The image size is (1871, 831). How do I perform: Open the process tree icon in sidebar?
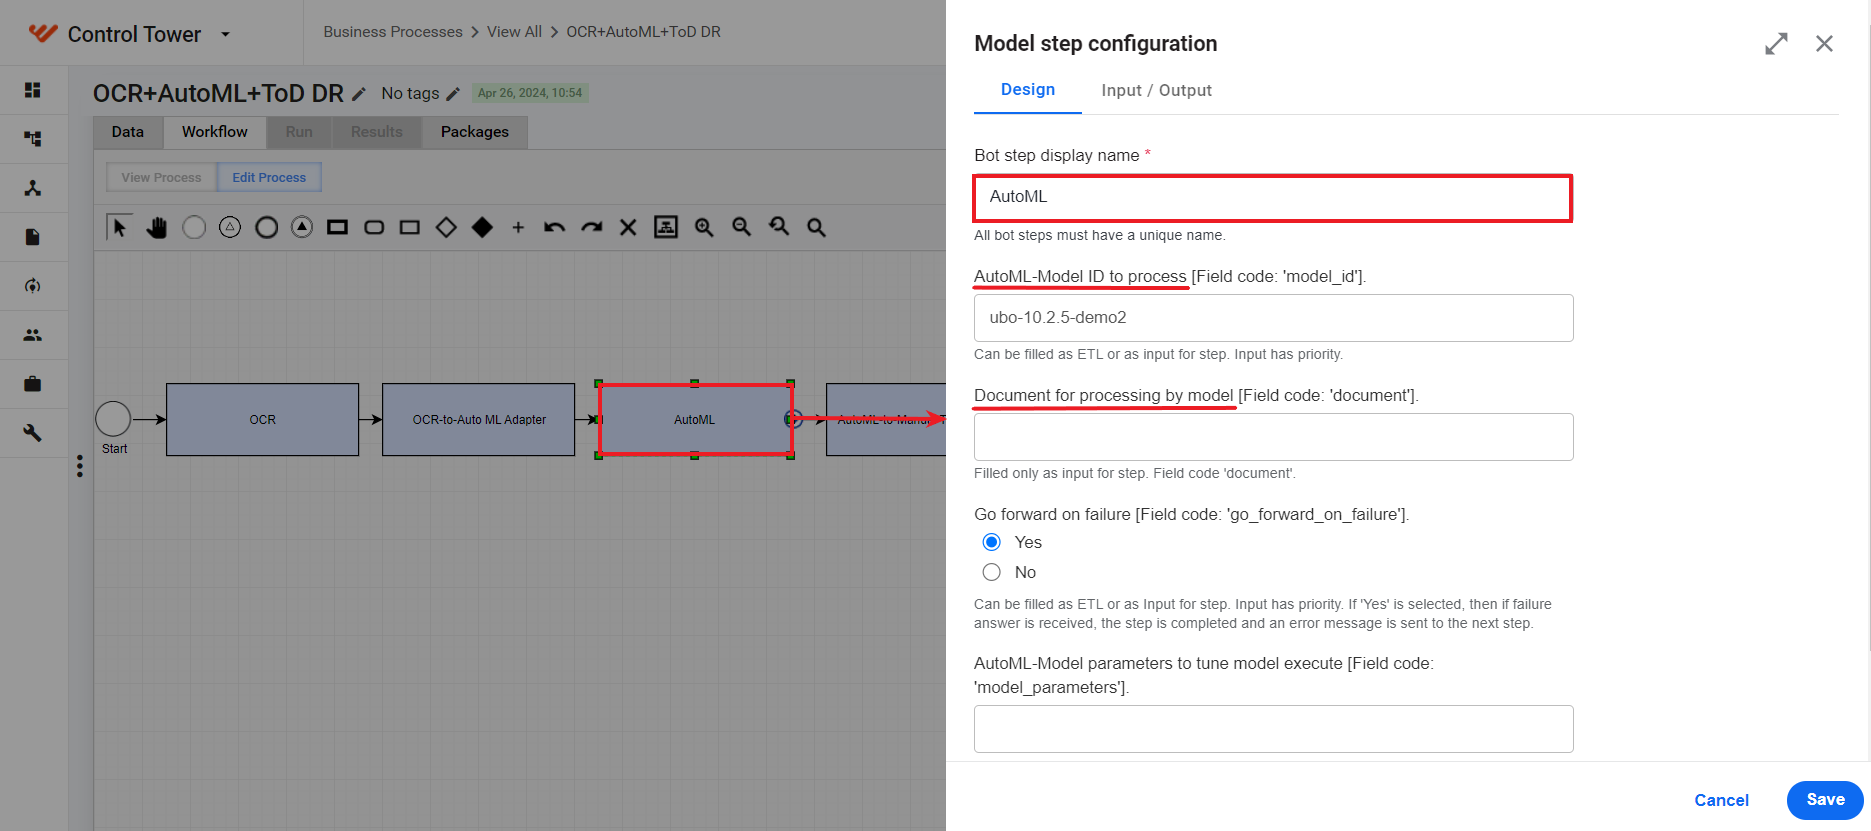pyautogui.click(x=33, y=139)
